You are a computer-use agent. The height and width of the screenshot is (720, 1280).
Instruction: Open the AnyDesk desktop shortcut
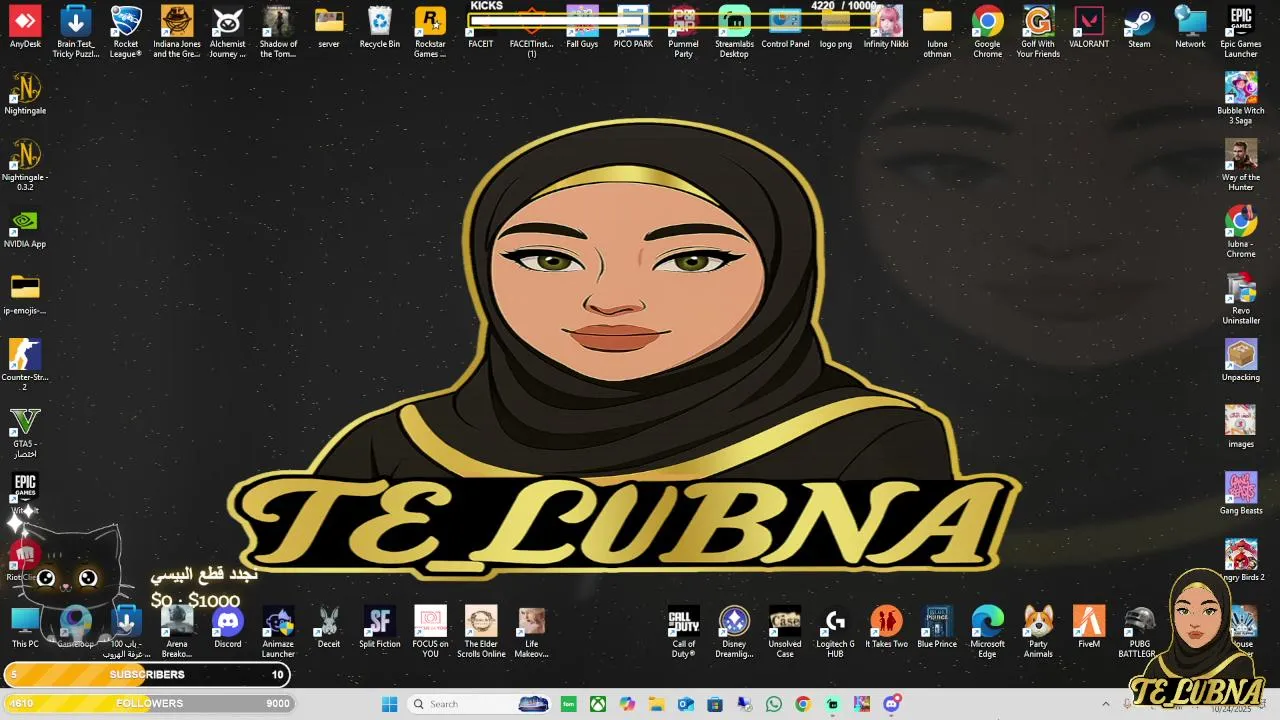click(x=25, y=28)
